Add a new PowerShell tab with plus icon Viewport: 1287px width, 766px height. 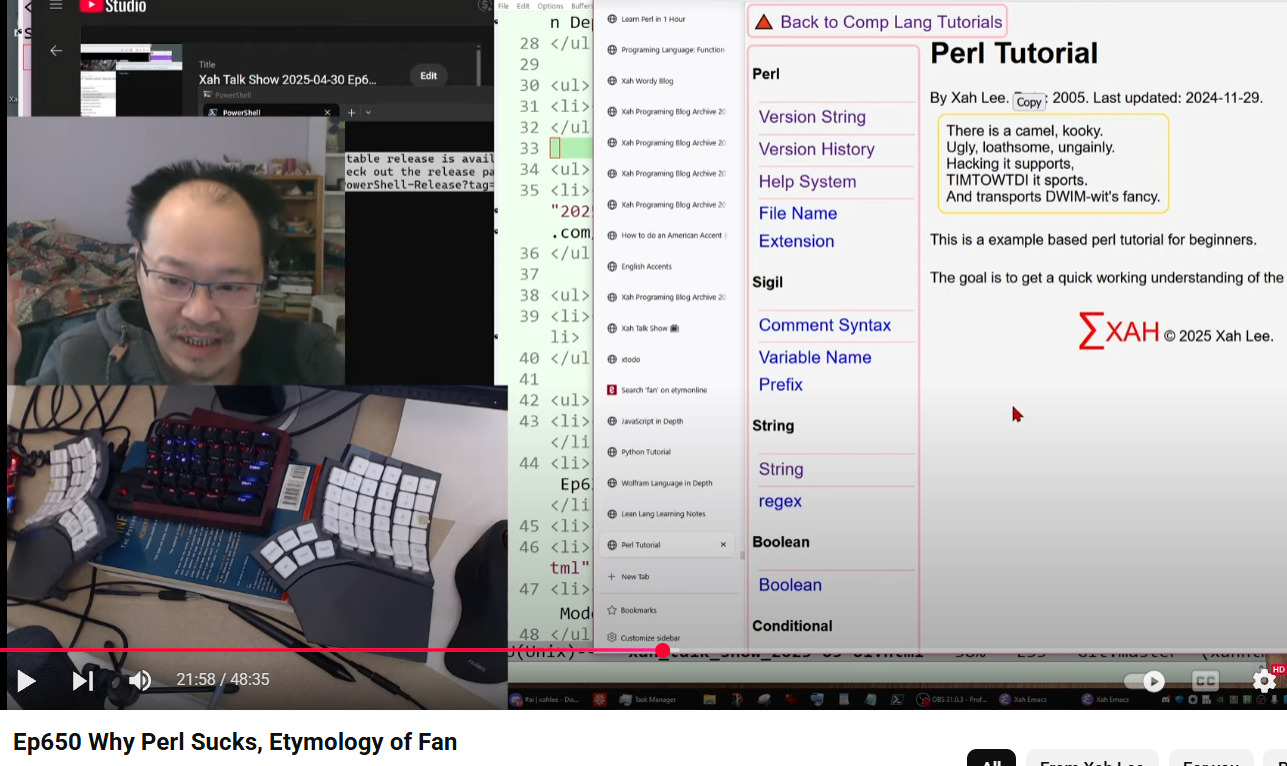point(351,113)
